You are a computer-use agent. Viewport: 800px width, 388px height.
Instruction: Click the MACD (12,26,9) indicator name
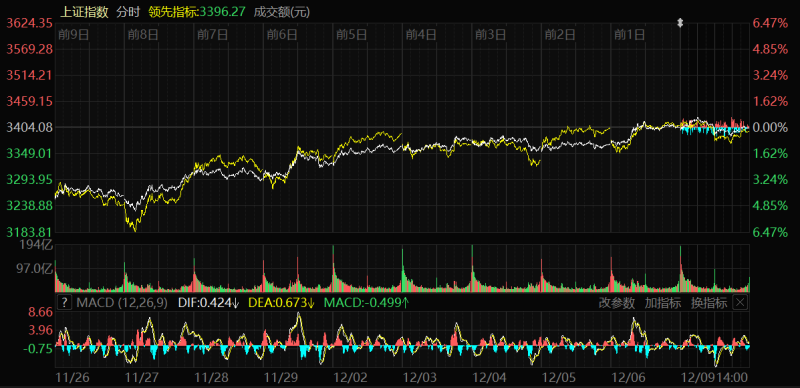coord(121,303)
